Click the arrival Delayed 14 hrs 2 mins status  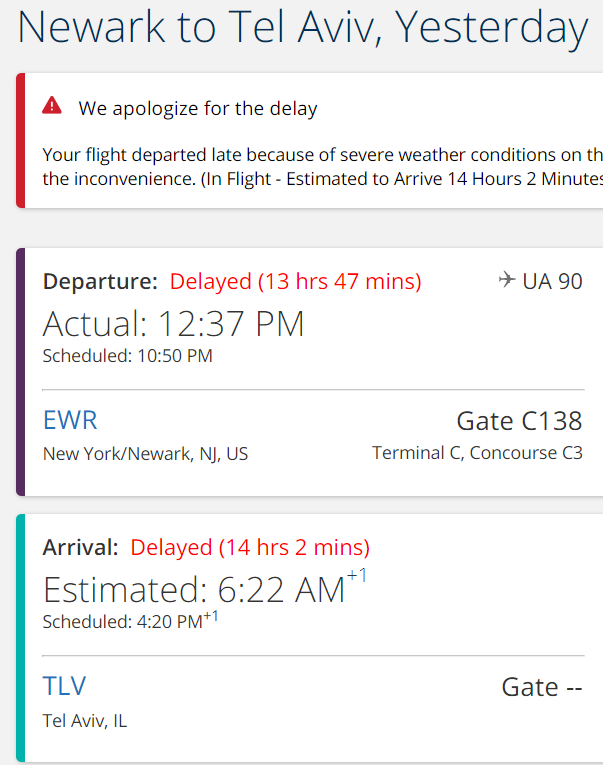click(250, 547)
